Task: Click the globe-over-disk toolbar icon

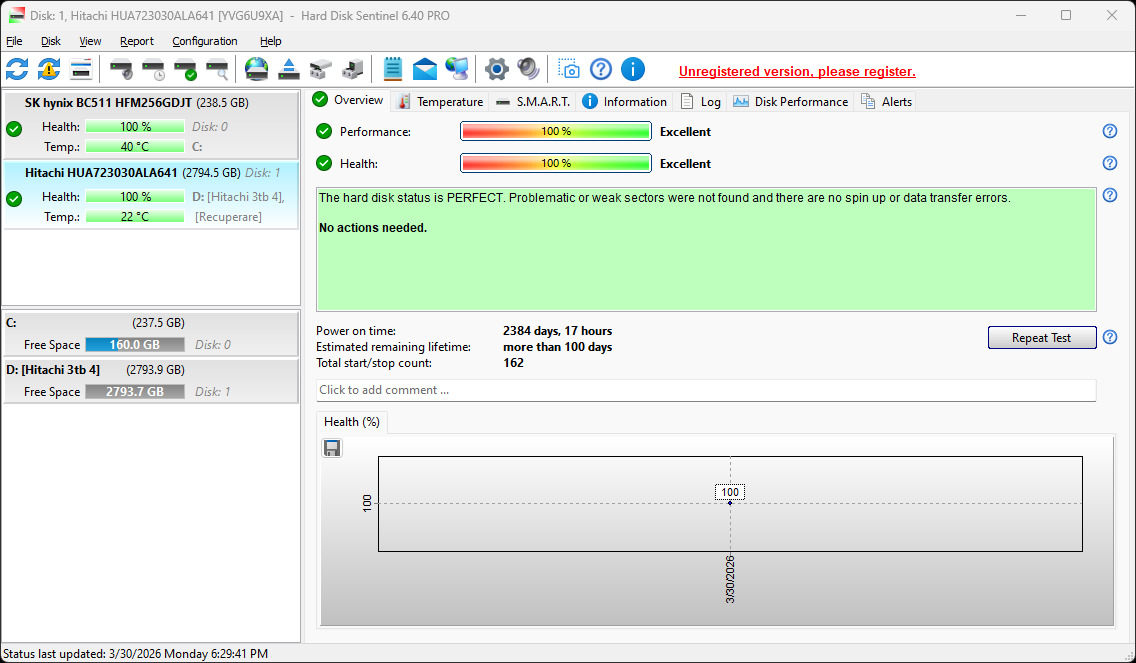Action: click(x=256, y=70)
